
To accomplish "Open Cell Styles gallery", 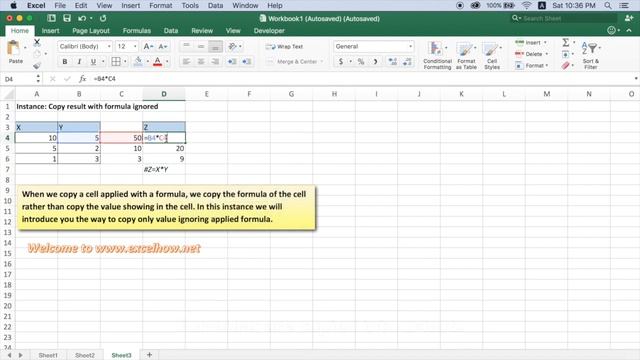I will click(492, 55).
